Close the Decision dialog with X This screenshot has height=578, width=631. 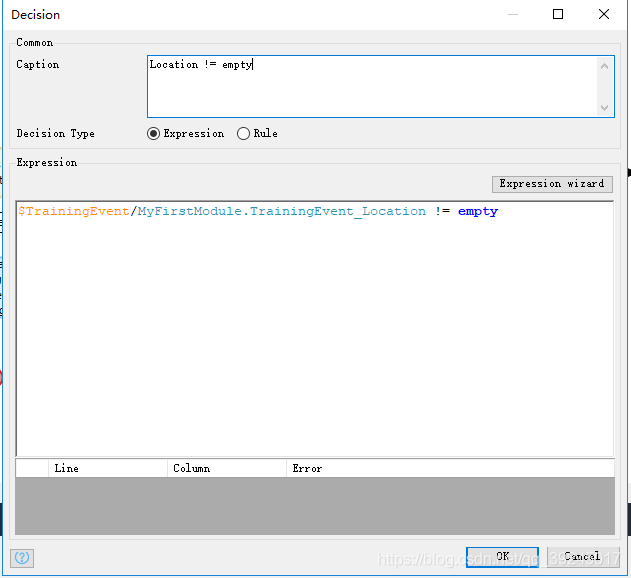pyautogui.click(x=604, y=15)
